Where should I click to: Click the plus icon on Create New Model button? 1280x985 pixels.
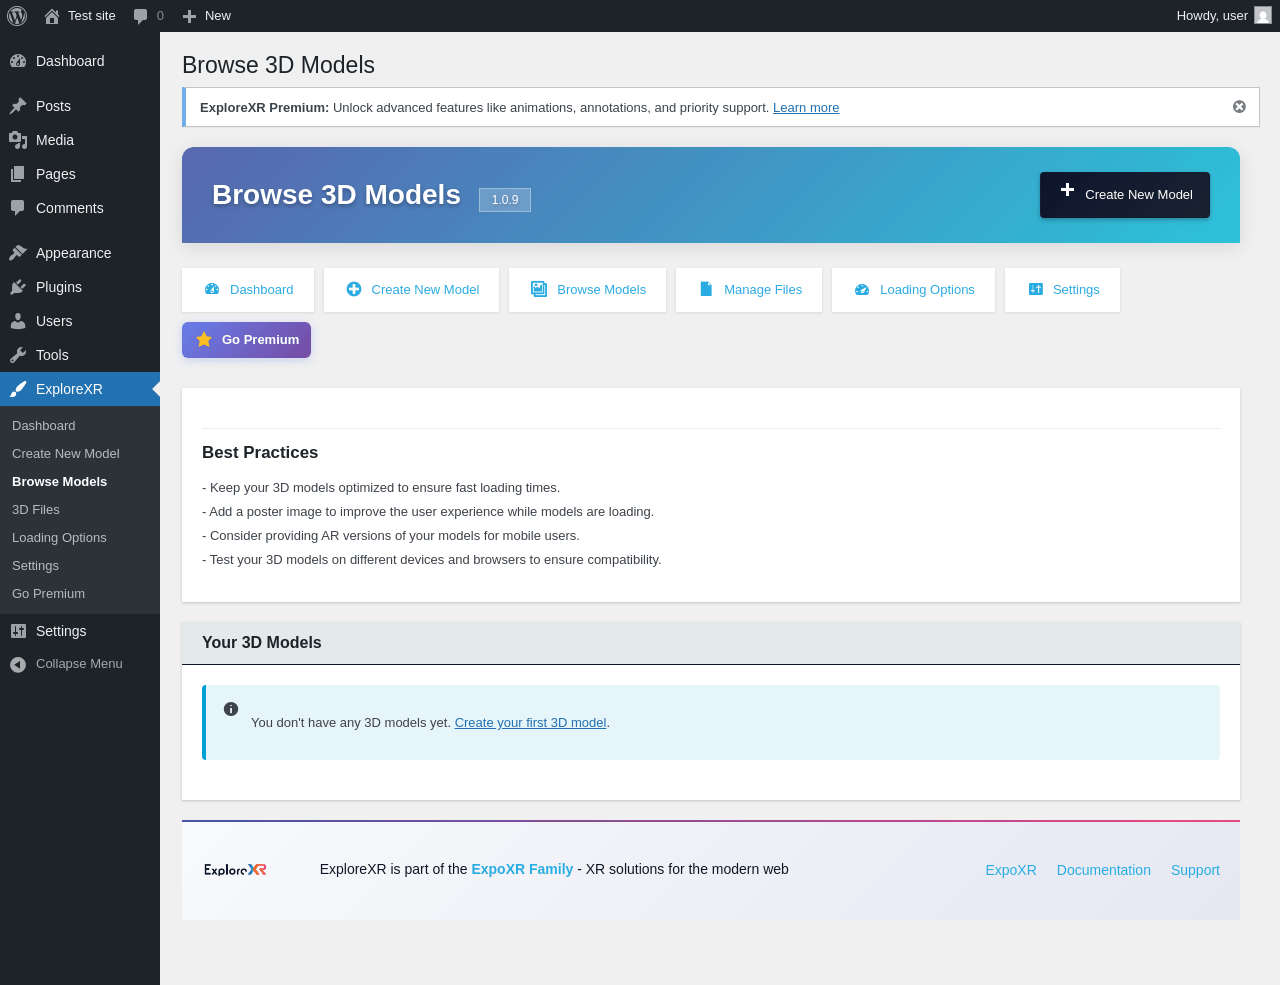pos(1067,190)
